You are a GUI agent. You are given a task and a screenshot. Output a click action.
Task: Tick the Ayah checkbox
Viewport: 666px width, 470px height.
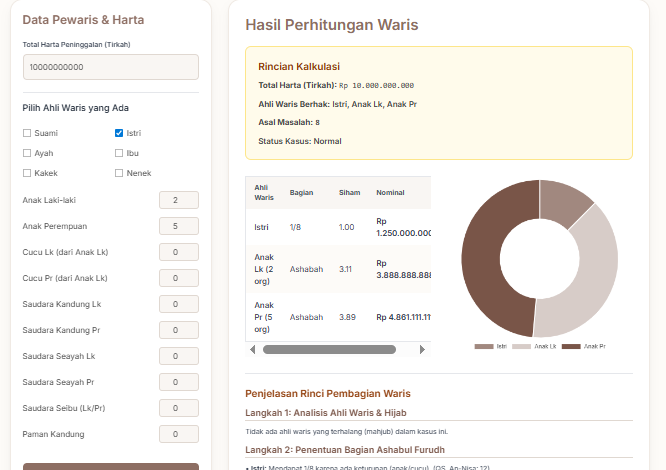(x=27, y=153)
